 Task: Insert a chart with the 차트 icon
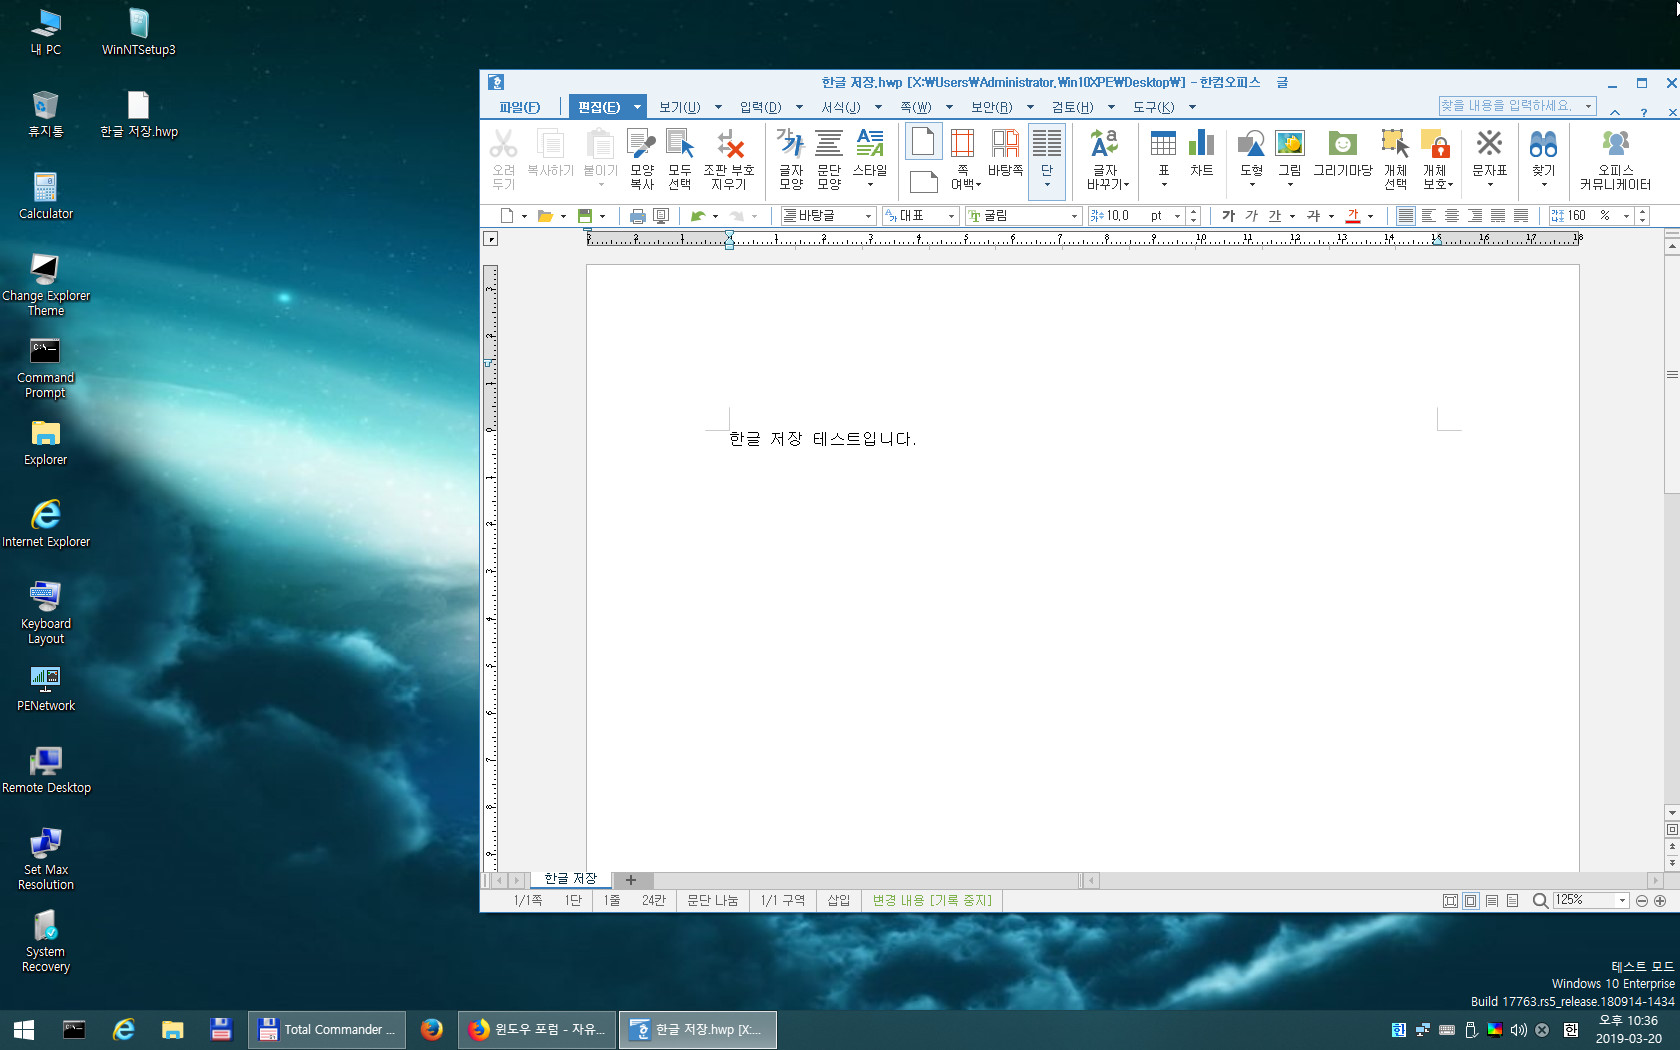(1201, 153)
